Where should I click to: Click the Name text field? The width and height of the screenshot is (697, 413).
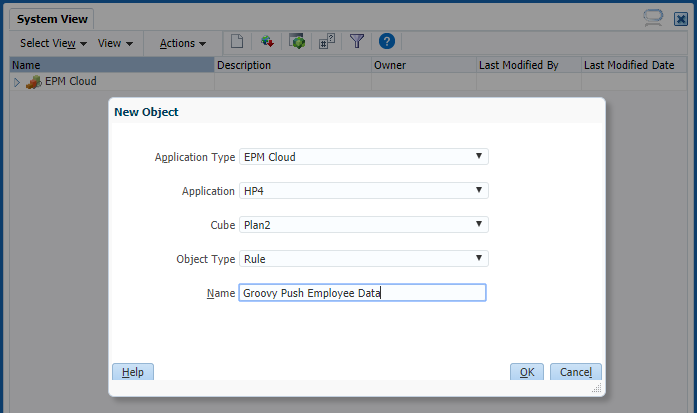coord(362,293)
